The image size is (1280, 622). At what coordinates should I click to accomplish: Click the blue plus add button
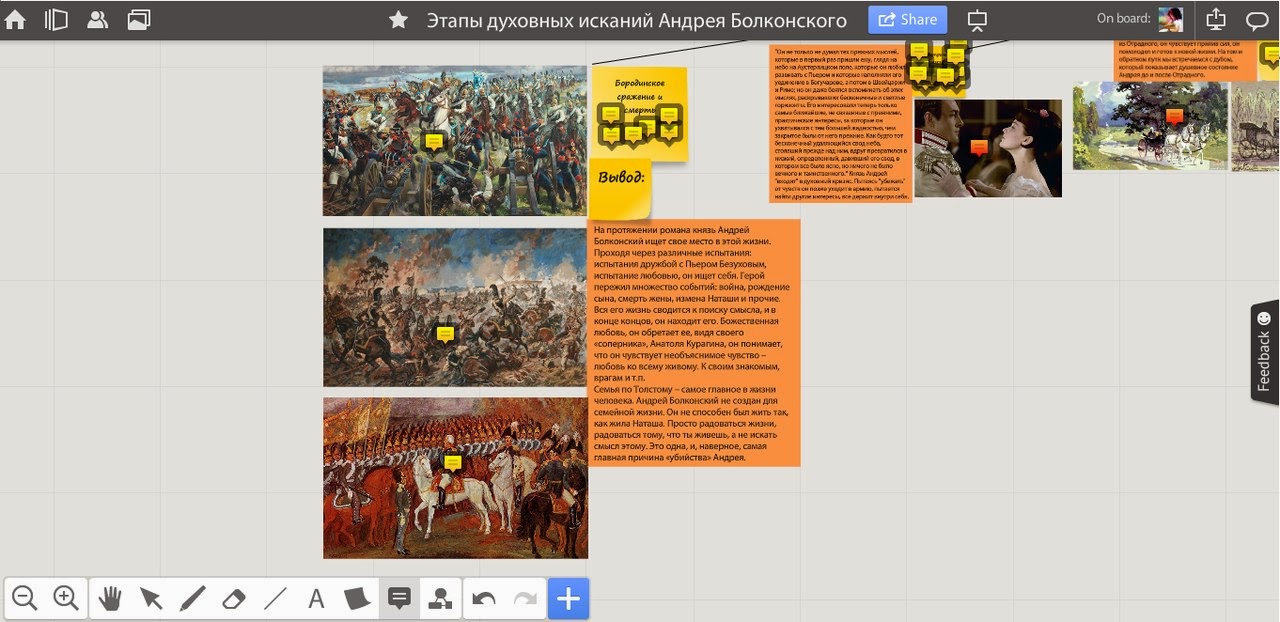[x=568, y=599]
